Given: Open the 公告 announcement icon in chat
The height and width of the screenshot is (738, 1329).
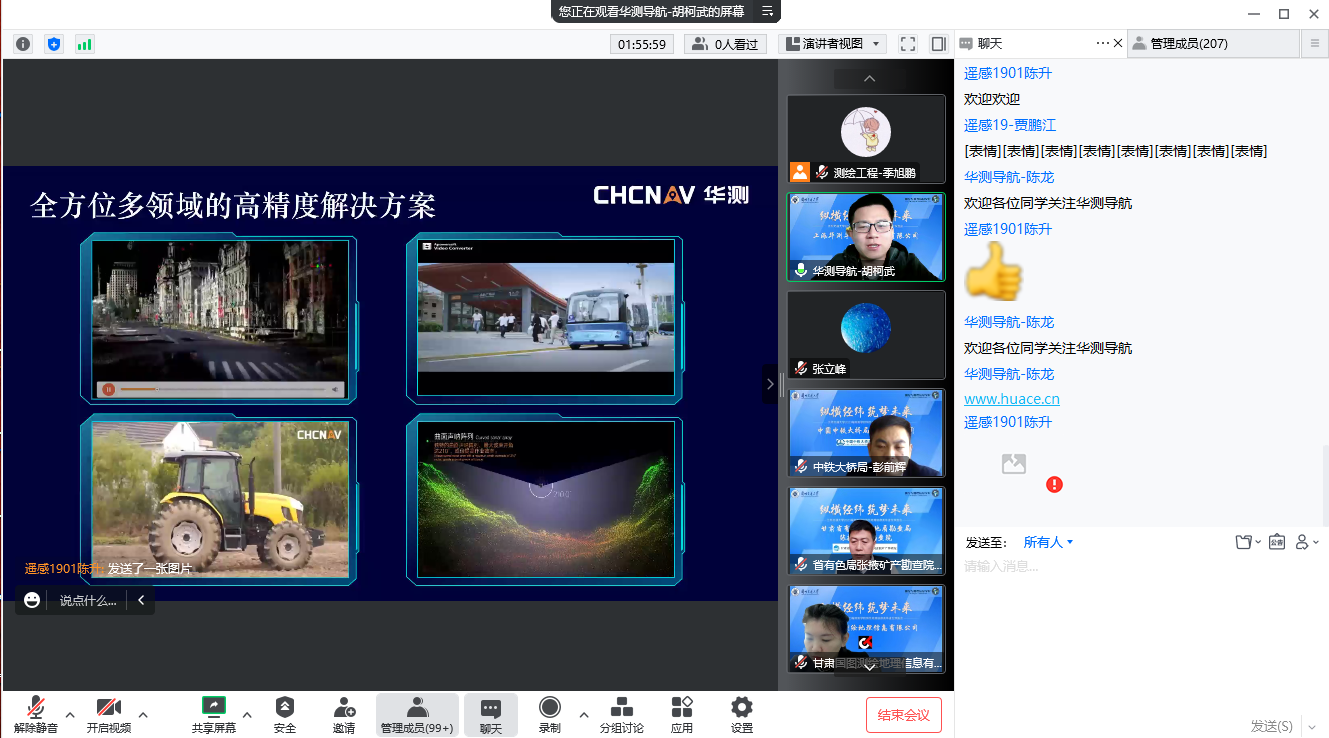Looking at the screenshot, I should point(1276,542).
